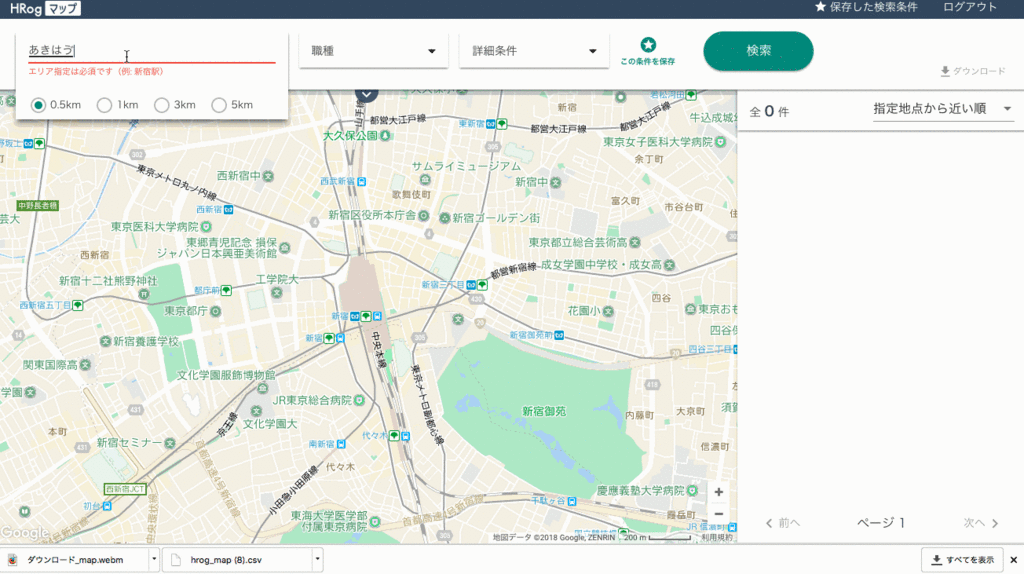Click the 西武新宿 station icon
The width and height of the screenshot is (1024, 574).
point(362,182)
